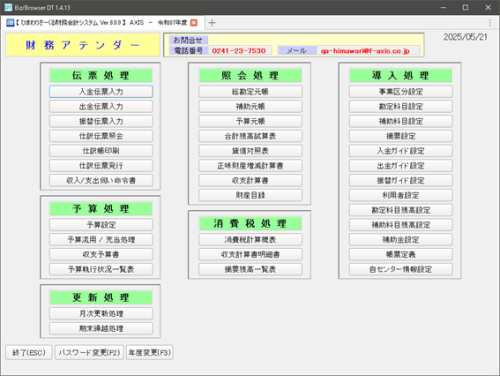Open 合計残高試算表

tap(250, 136)
